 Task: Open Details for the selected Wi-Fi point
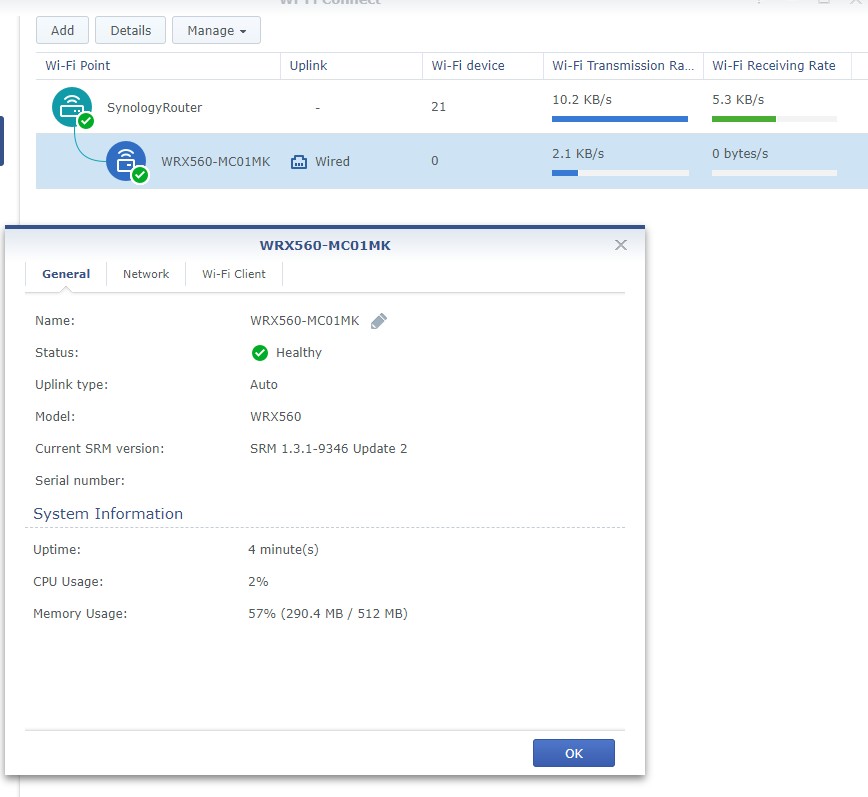(131, 30)
